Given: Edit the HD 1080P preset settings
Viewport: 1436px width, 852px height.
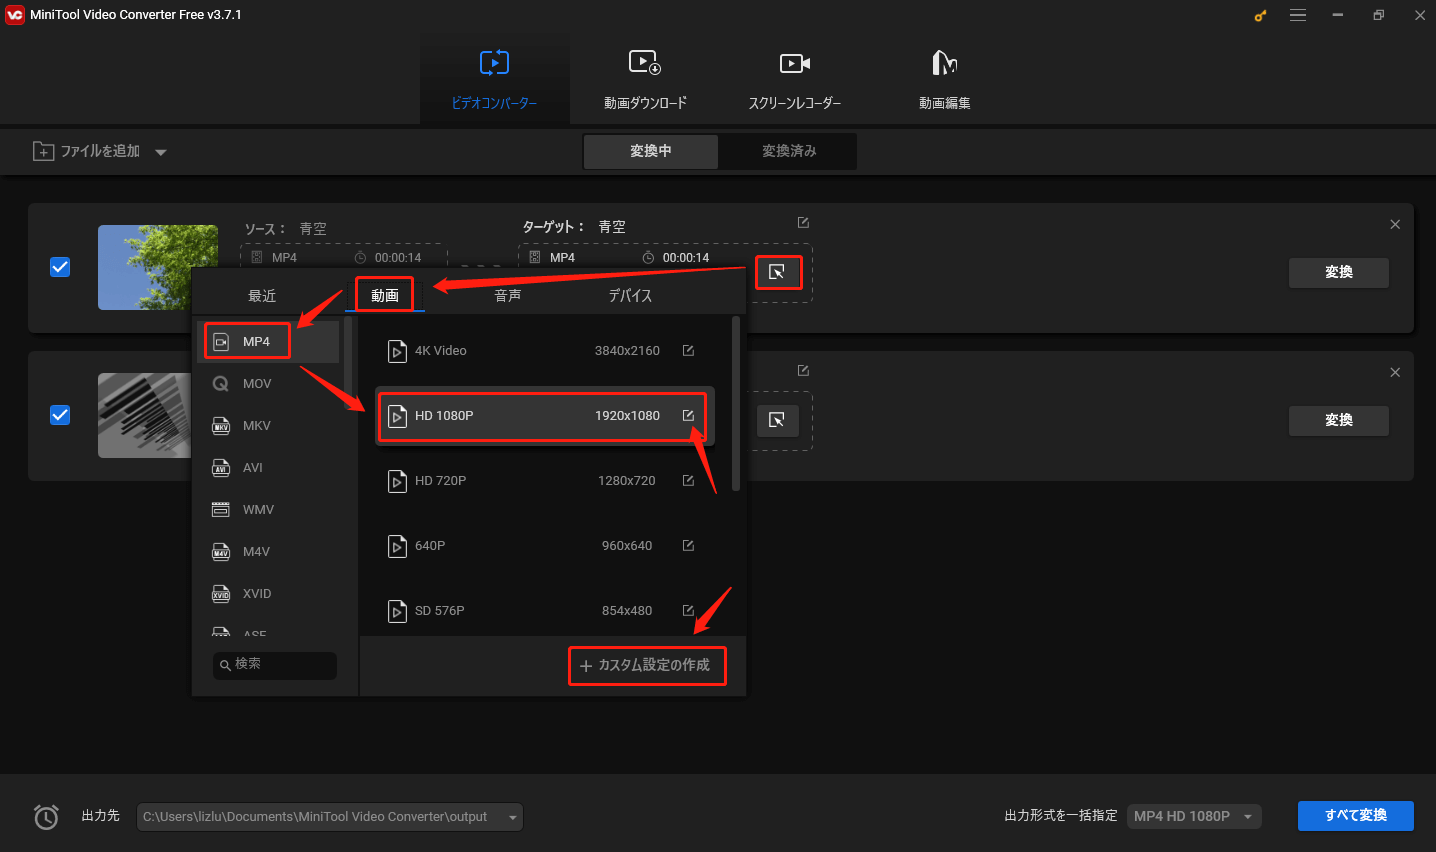Looking at the screenshot, I should 688,416.
